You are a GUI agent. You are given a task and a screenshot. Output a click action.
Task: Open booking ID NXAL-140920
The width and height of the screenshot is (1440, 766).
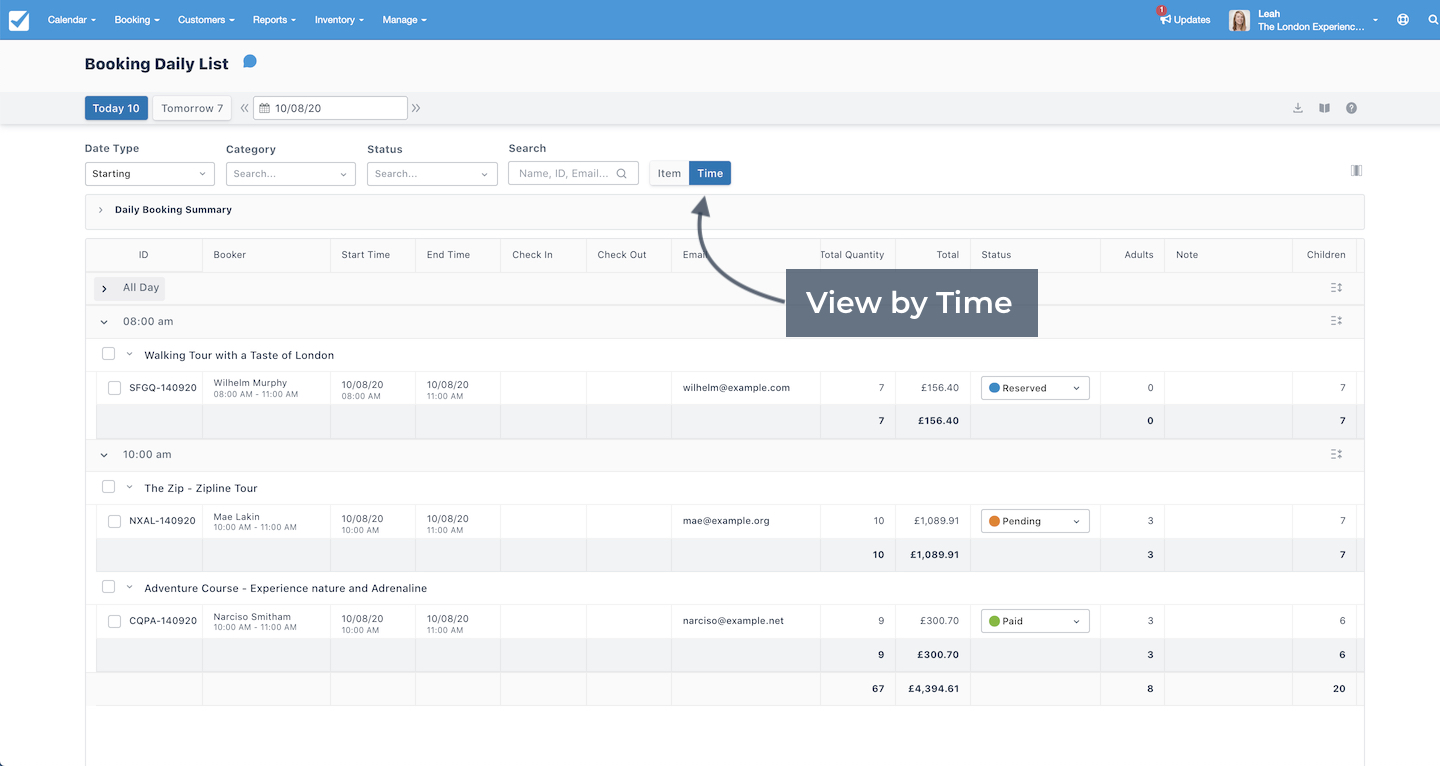163,521
